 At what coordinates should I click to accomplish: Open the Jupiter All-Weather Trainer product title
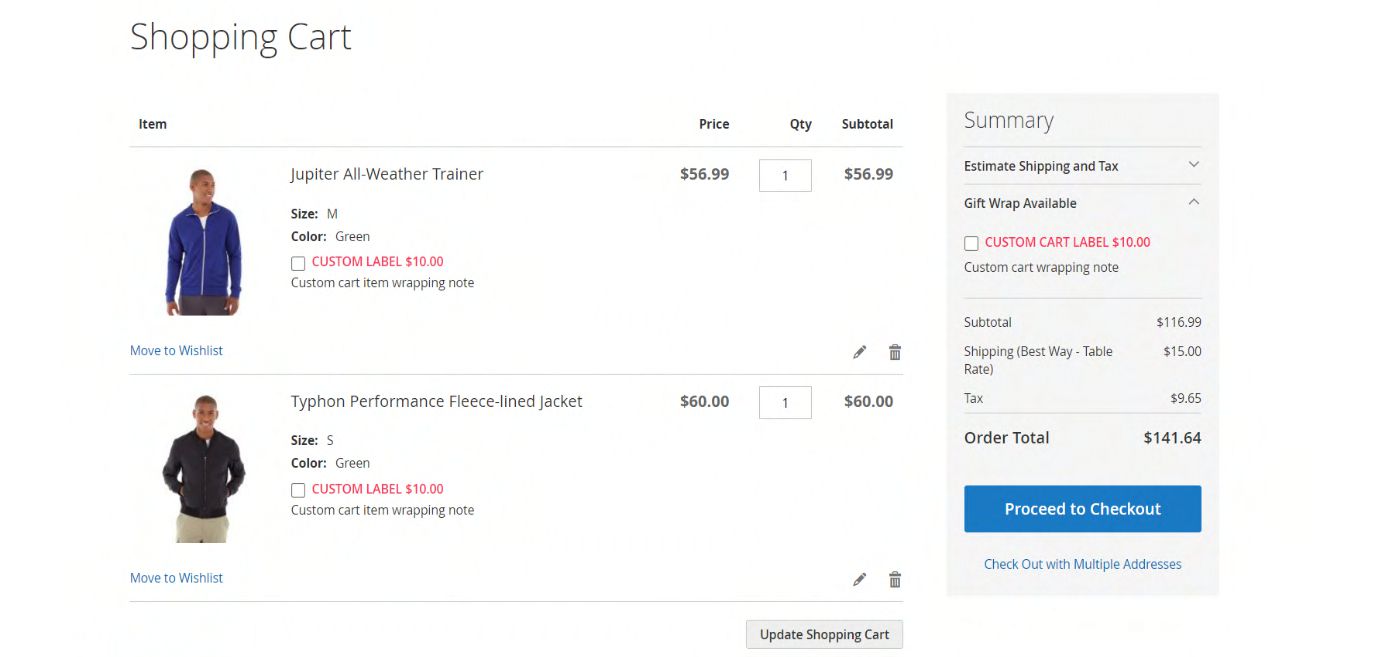pos(387,174)
